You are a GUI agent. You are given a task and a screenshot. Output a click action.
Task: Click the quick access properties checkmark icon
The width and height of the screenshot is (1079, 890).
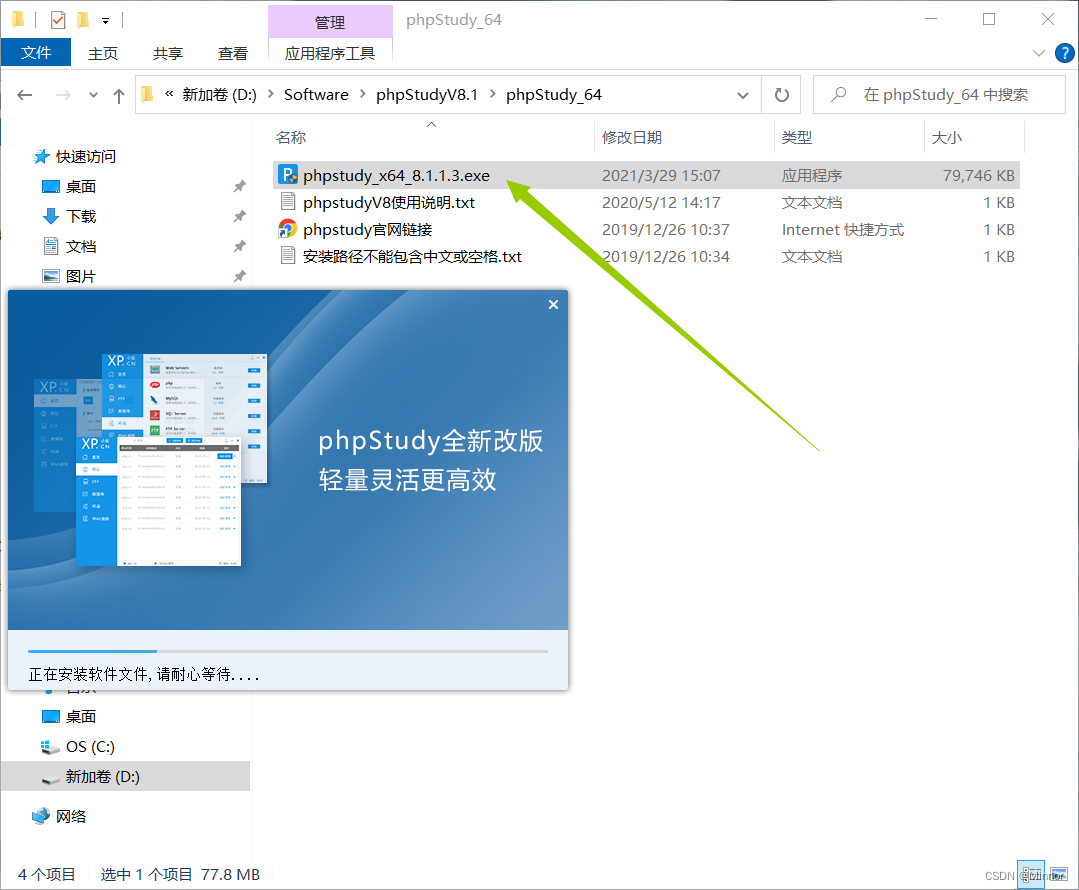(58, 20)
